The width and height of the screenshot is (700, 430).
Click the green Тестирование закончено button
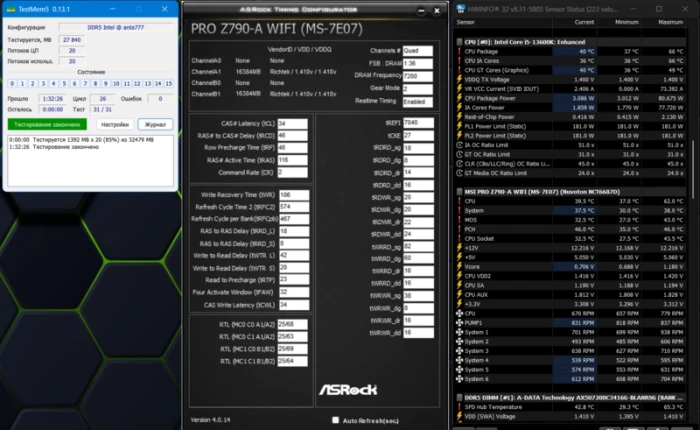(47, 125)
